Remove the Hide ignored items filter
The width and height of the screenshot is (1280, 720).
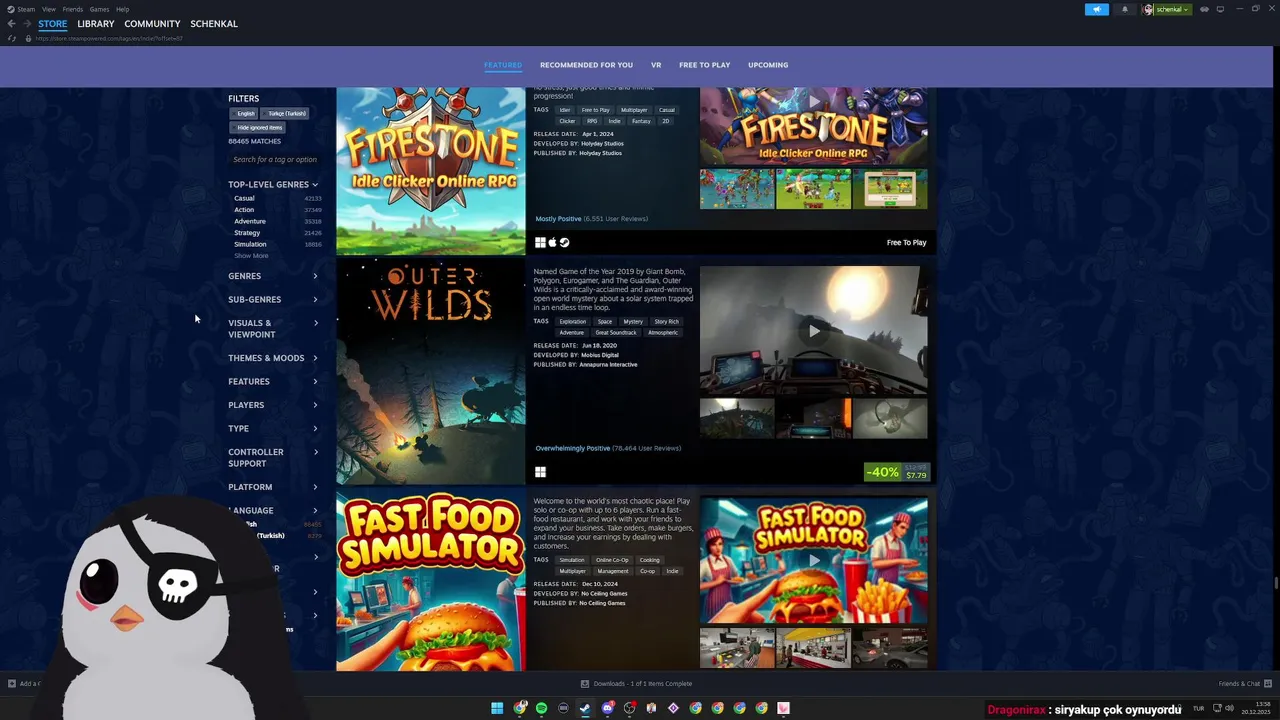[x=258, y=127]
